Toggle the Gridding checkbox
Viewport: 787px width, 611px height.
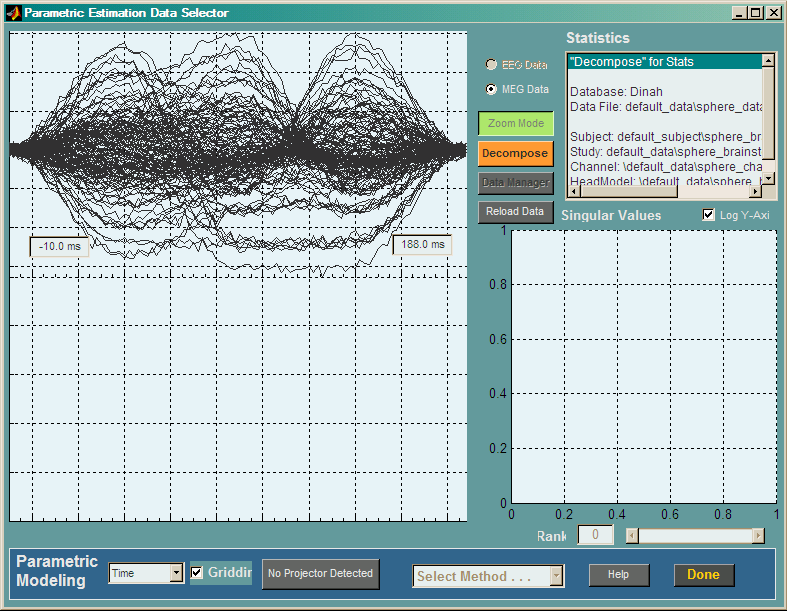(197, 573)
